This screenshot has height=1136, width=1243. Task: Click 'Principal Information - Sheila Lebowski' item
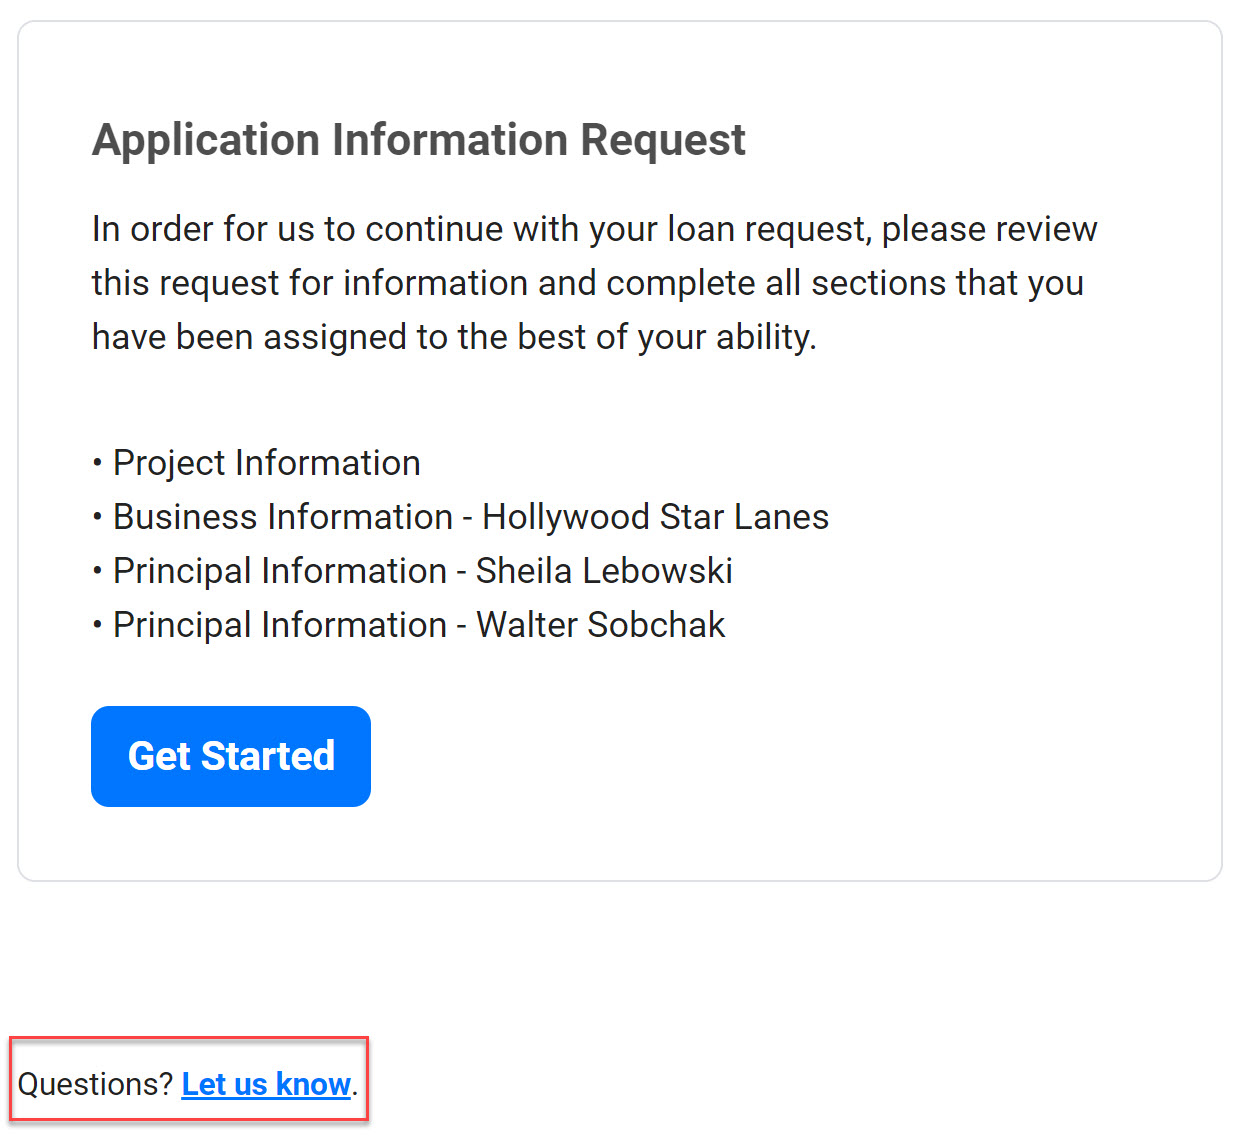(413, 571)
